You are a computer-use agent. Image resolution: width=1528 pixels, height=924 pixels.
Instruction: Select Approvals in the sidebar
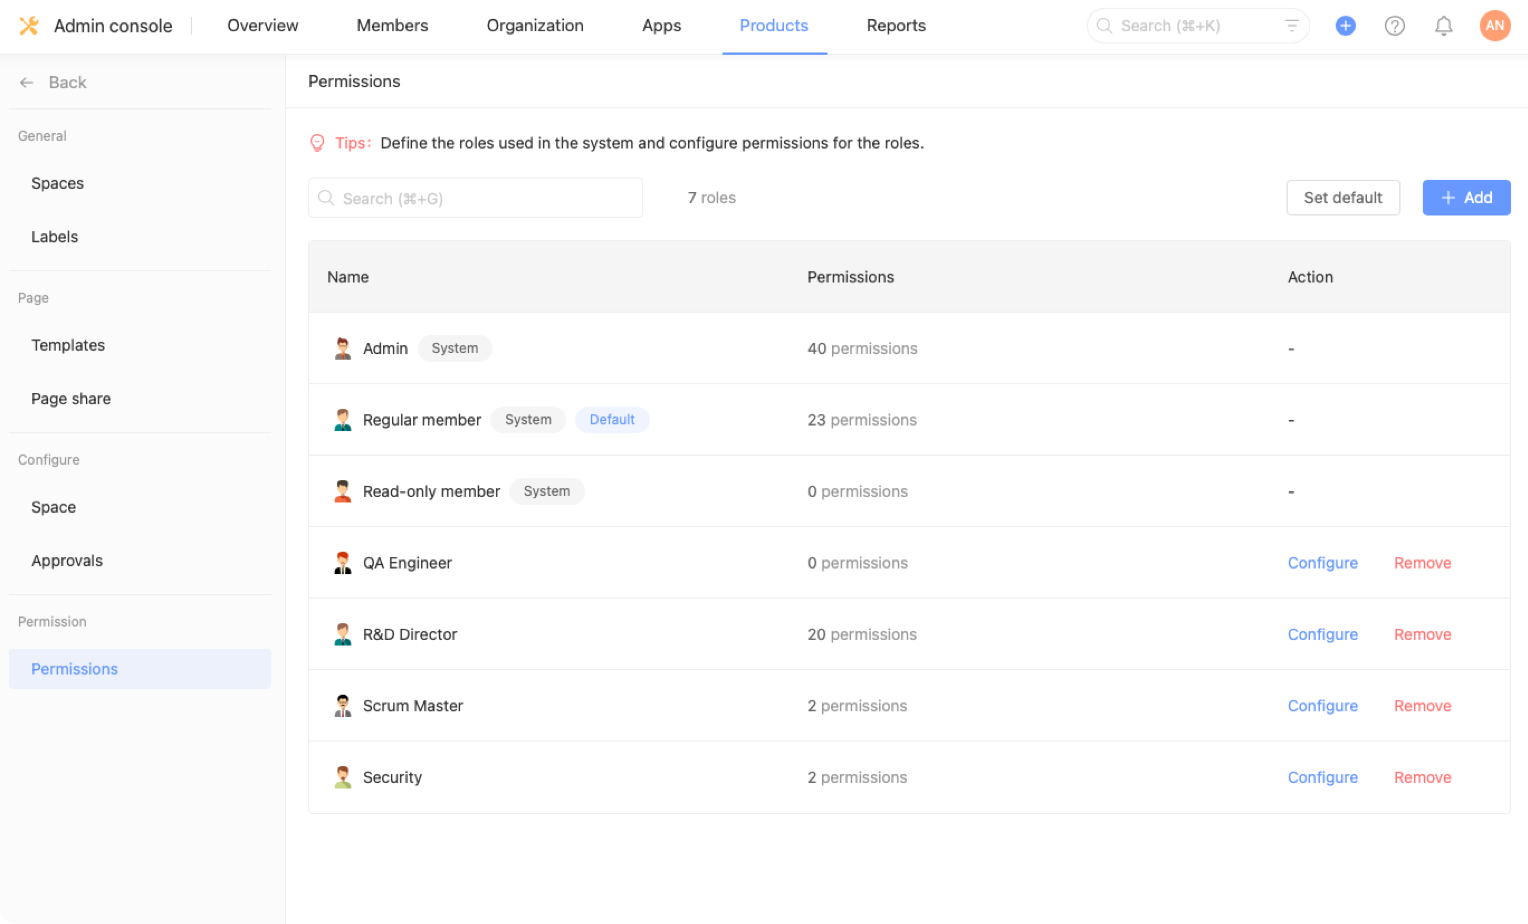pyautogui.click(x=67, y=561)
